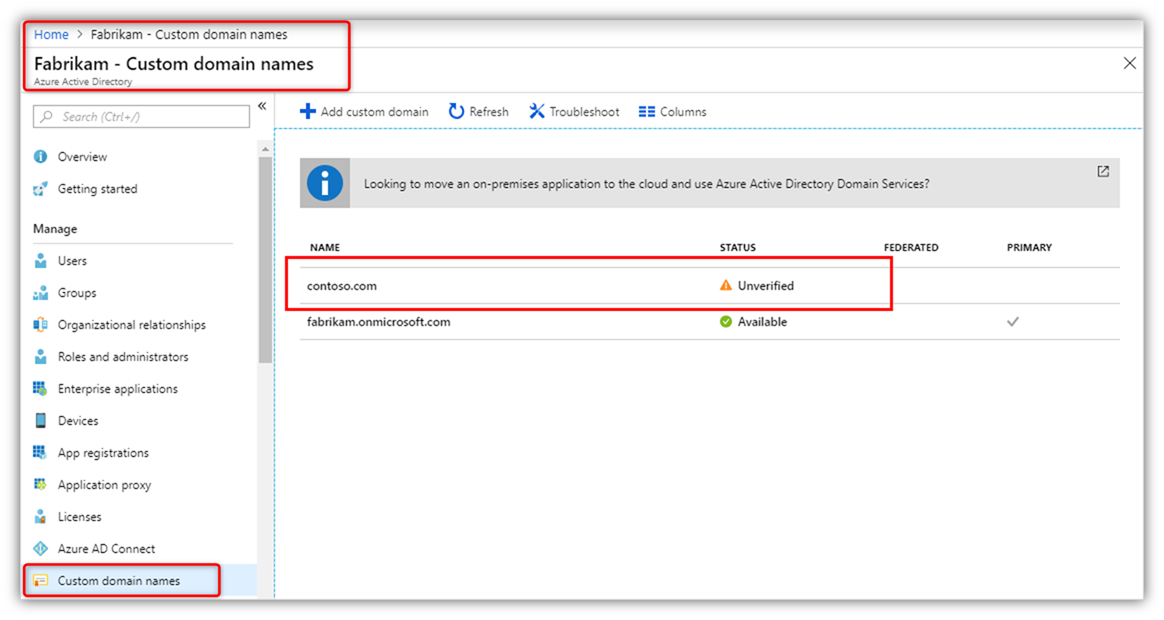Open Azure AD Connect label
Viewport: 1164px width, 620px height.
107,548
